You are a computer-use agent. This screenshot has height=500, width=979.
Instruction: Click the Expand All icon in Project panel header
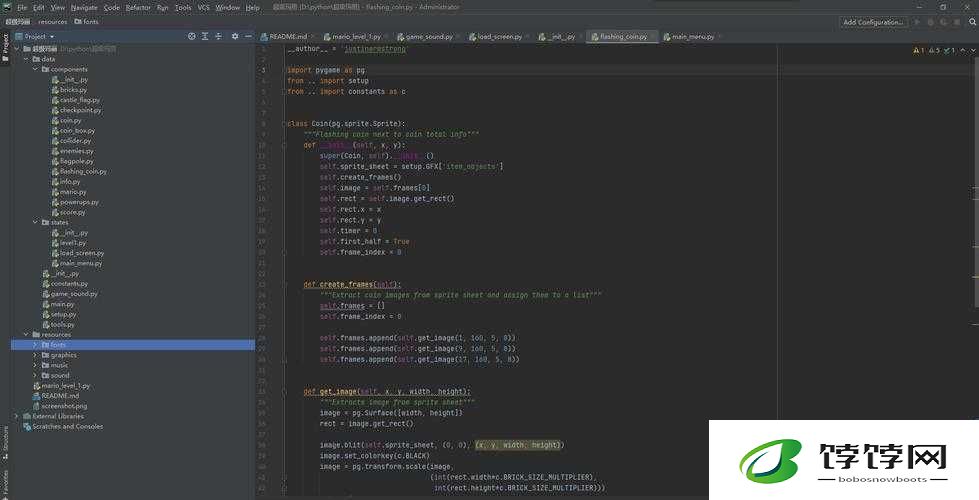205,36
